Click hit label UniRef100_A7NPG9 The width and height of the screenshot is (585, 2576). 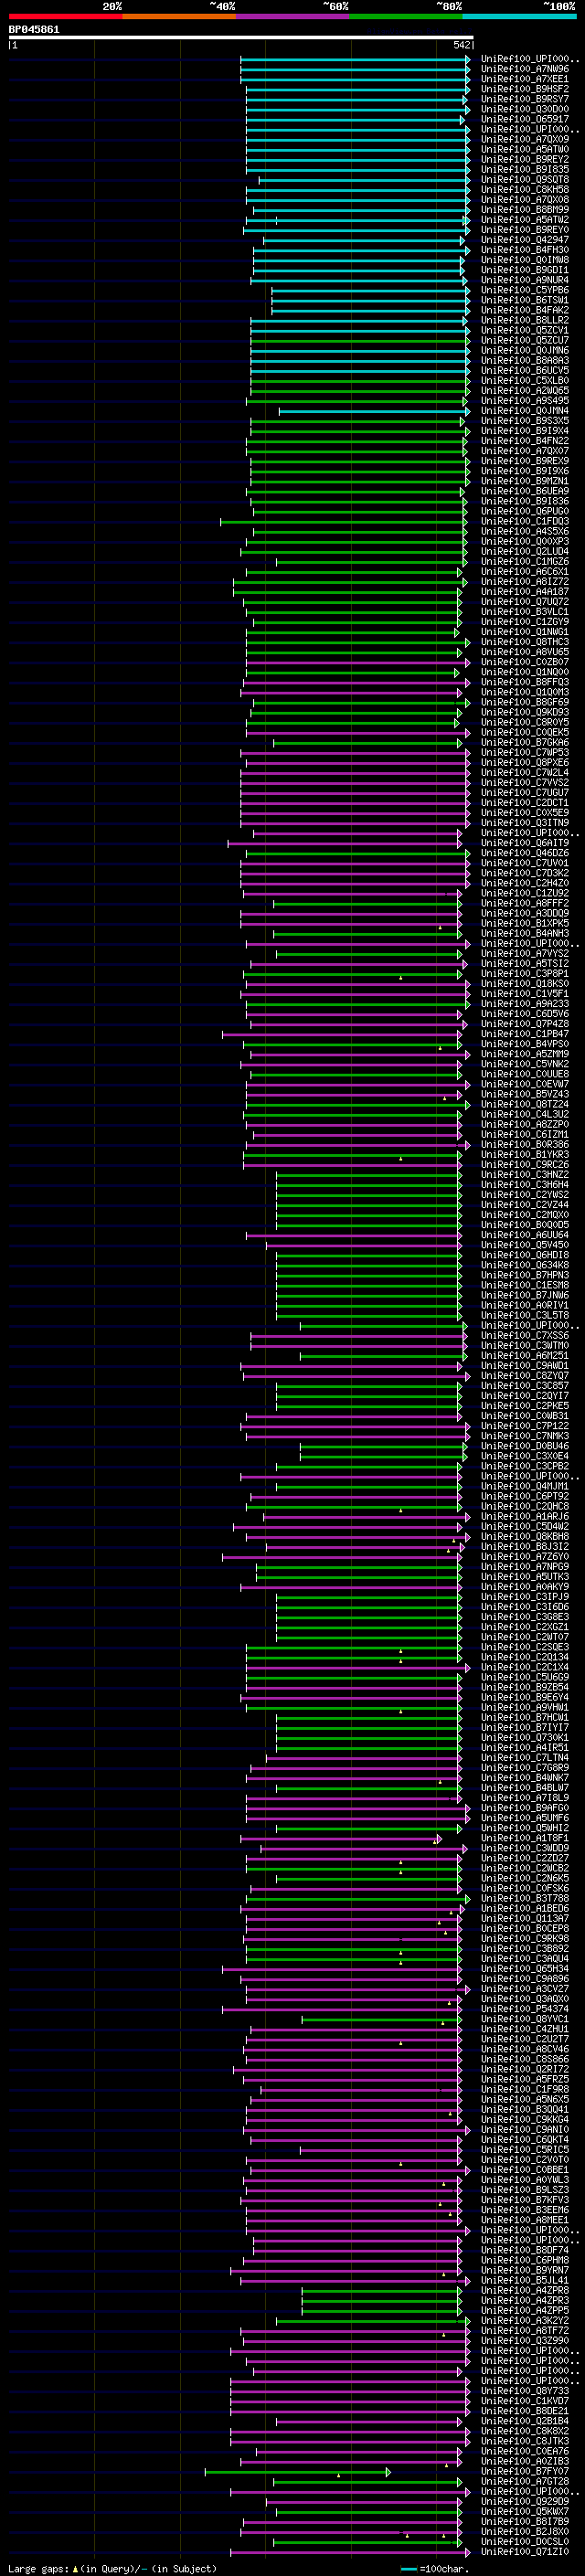pos(525,1567)
